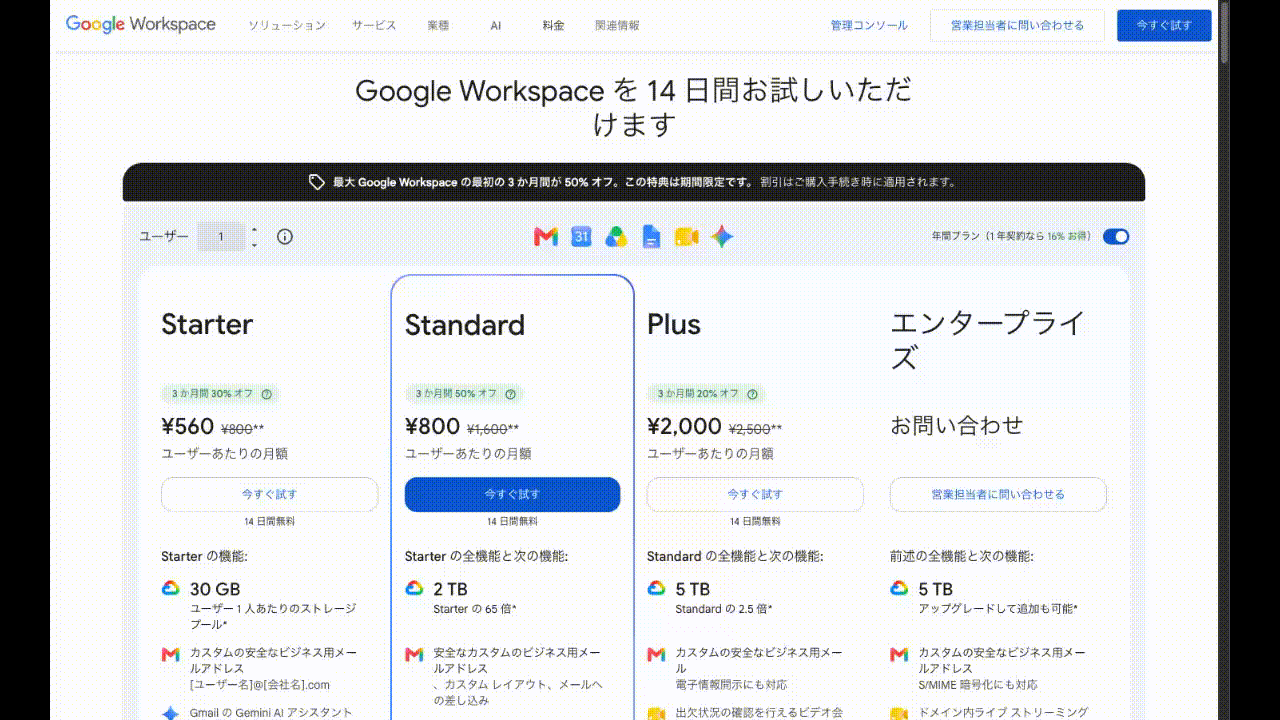
Task: Click the Gemini icon in Starter plan features
Action: click(171, 713)
